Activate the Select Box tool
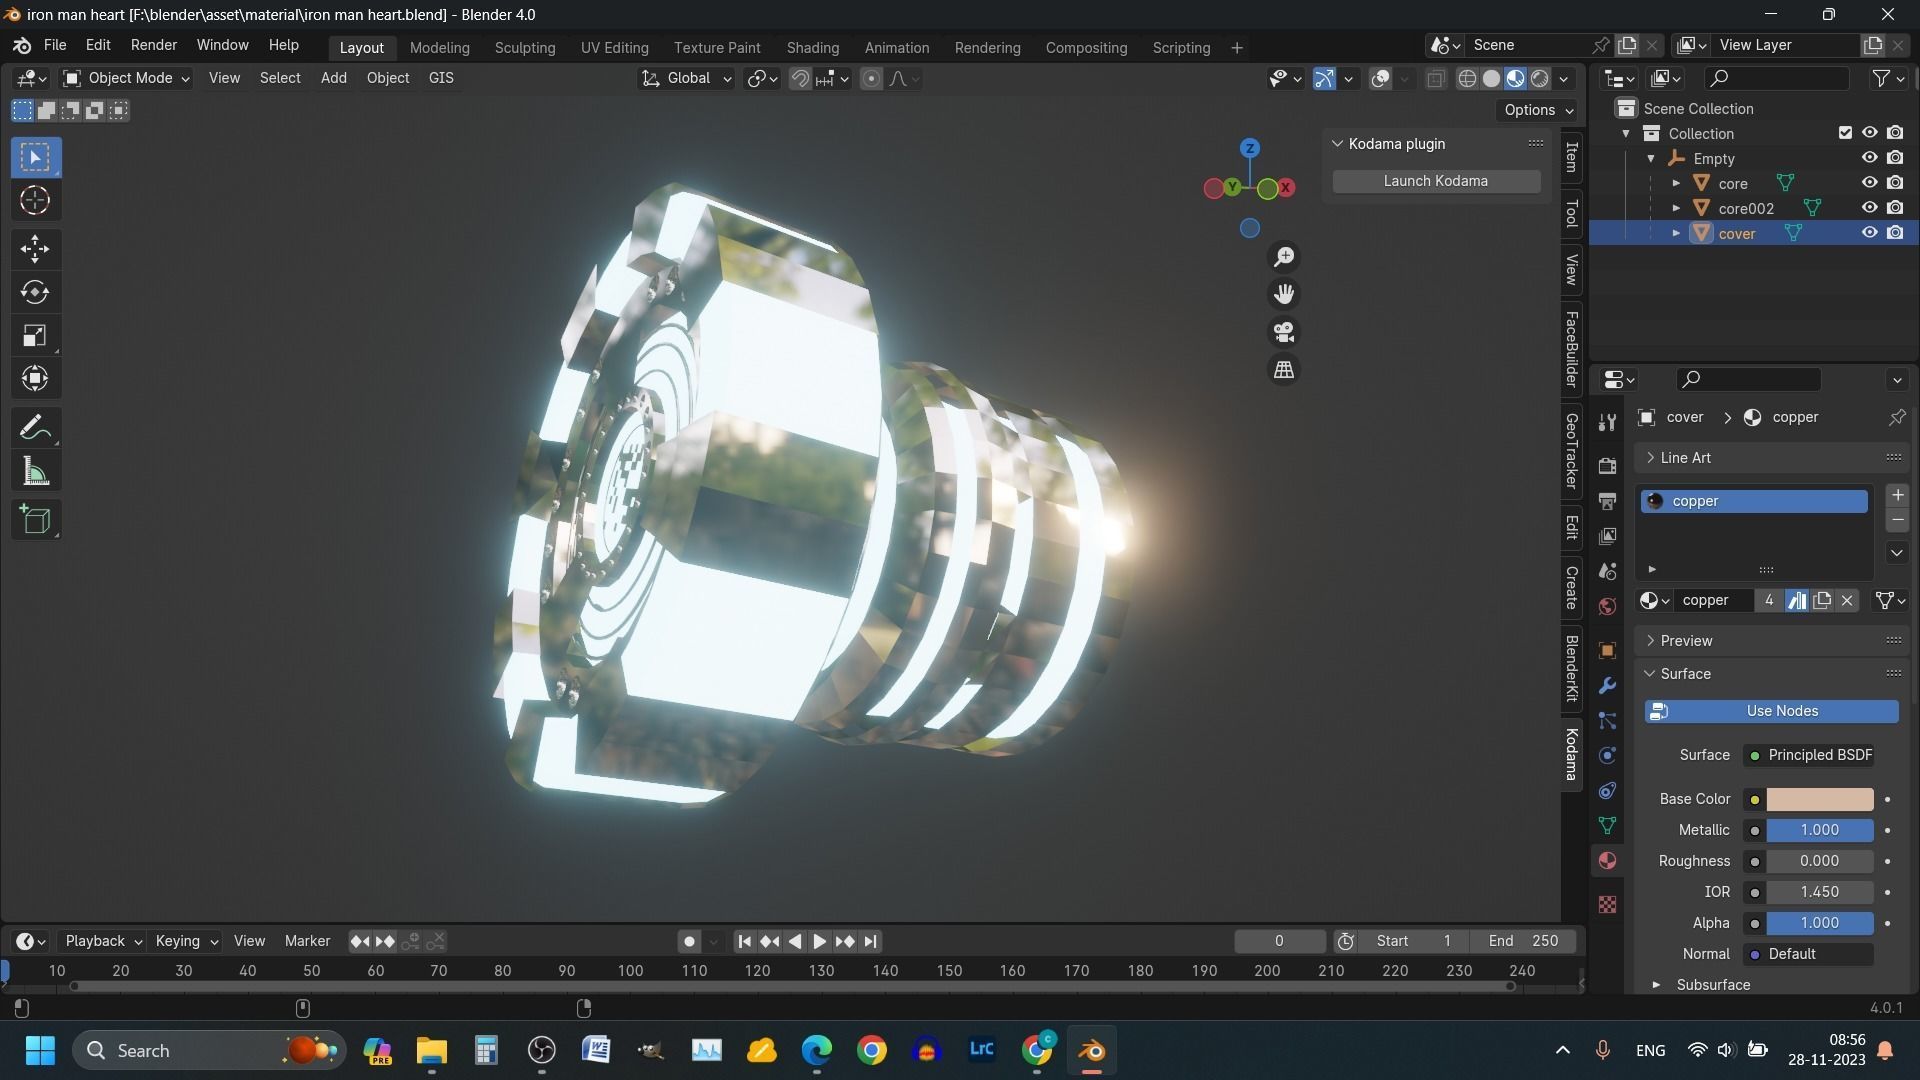1920x1080 pixels. coord(35,157)
